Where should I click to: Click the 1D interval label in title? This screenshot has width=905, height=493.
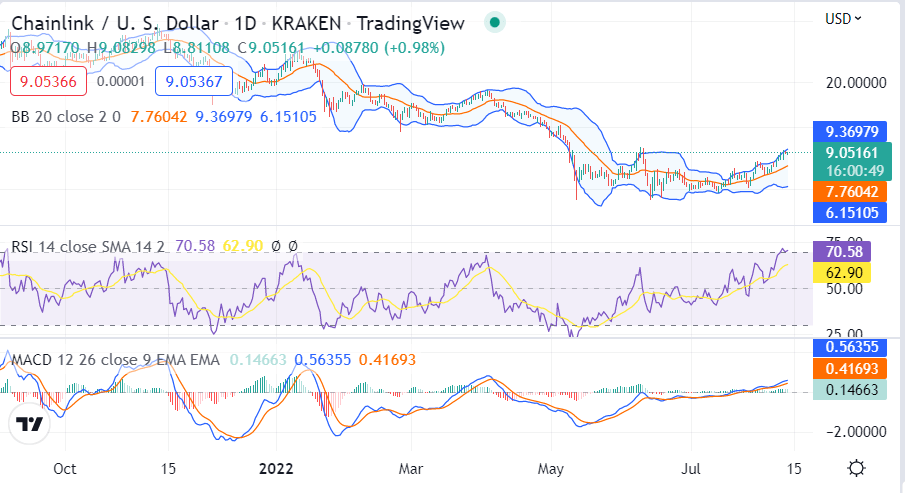(245, 23)
